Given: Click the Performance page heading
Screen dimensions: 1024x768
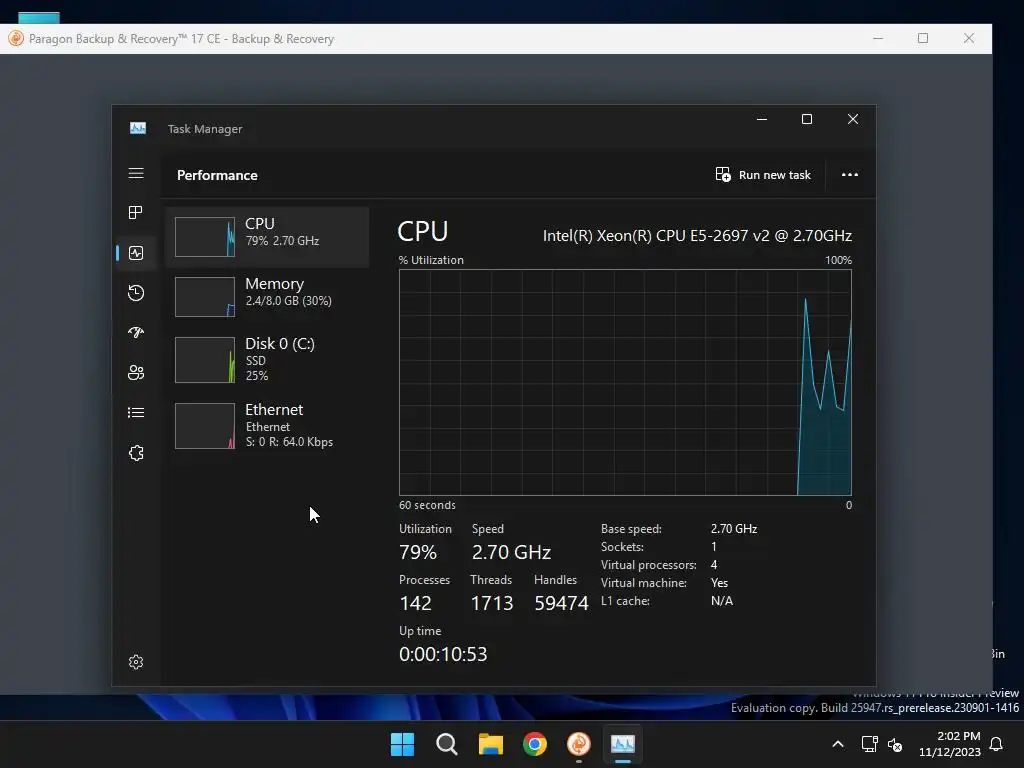Looking at the screenshot, I should coord(217,175).
